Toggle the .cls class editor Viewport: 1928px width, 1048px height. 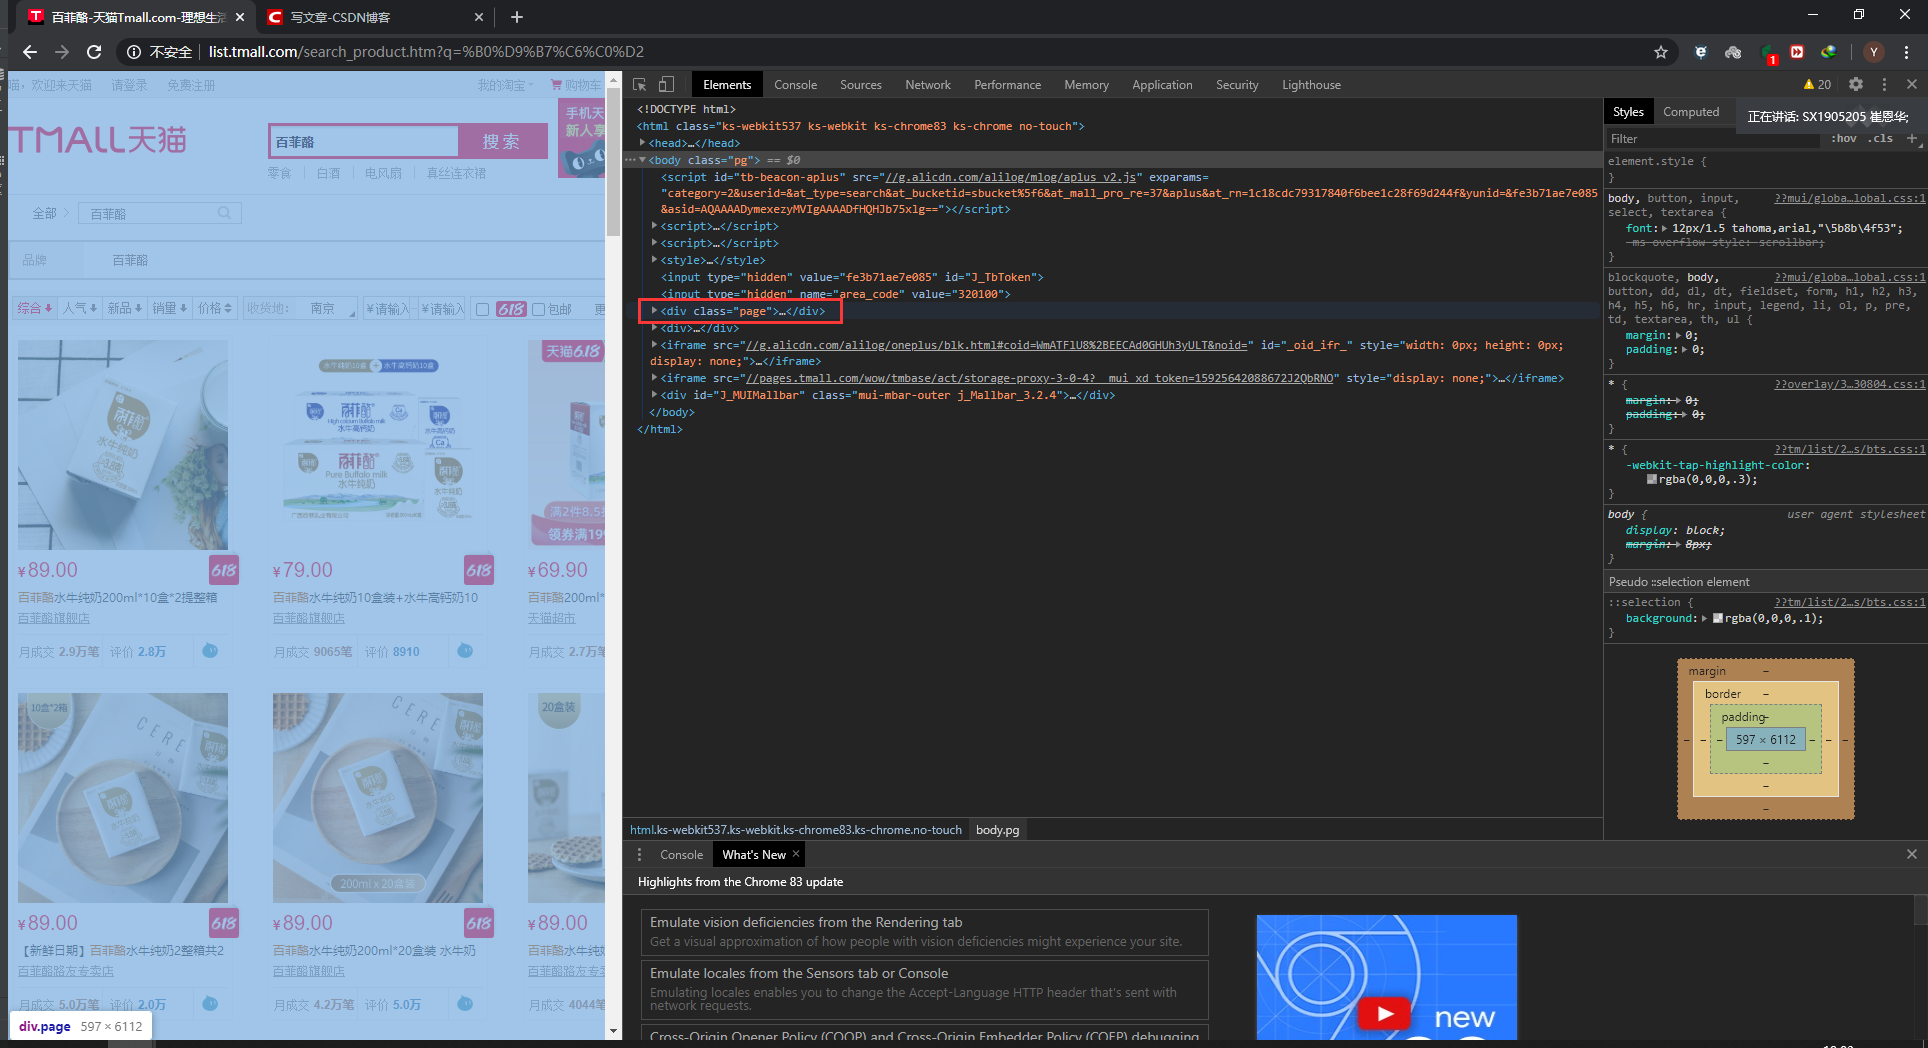(x=1882, y=139)
